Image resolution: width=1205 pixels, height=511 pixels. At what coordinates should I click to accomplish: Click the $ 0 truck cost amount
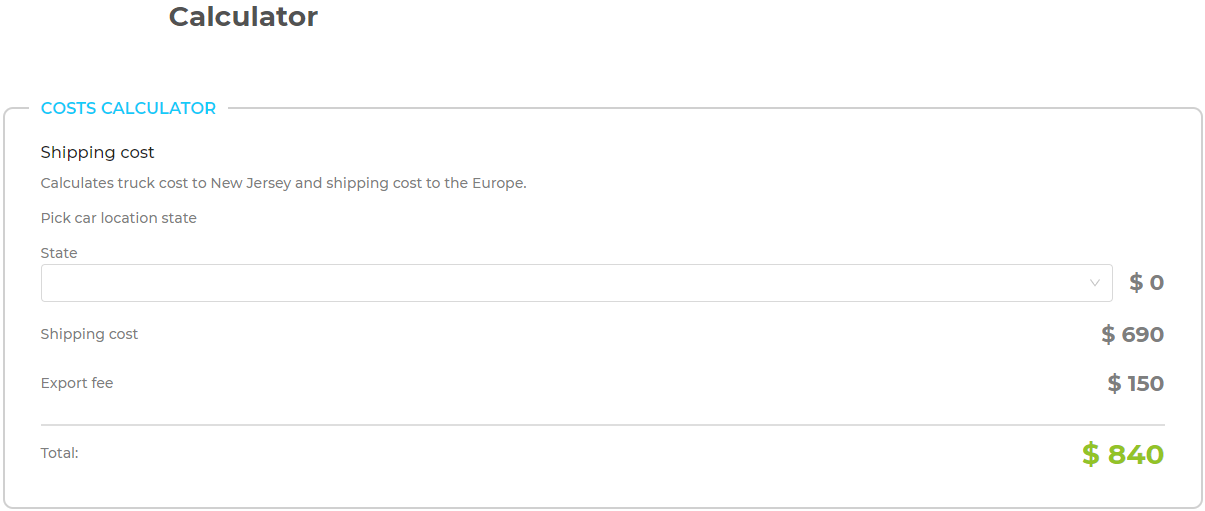click(1146, 283)
